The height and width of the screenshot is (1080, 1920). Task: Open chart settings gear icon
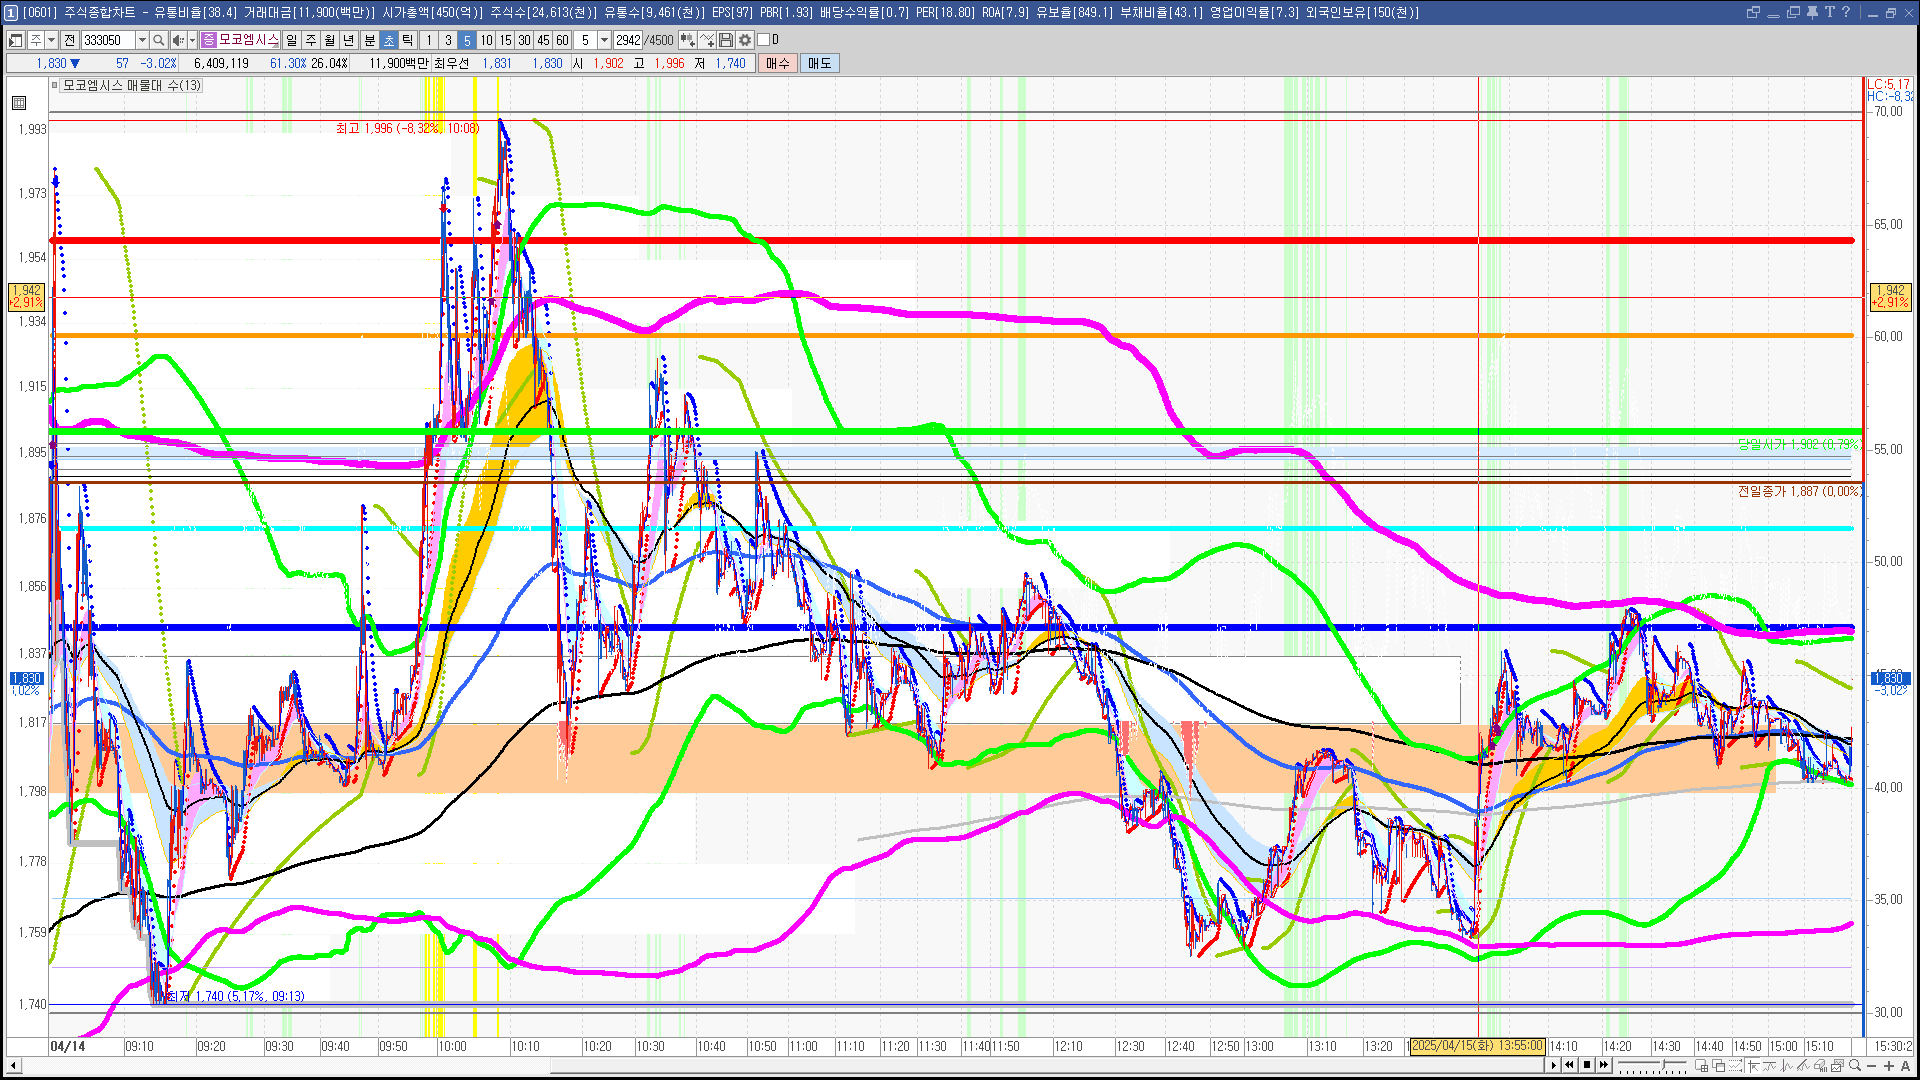point(745,40)
